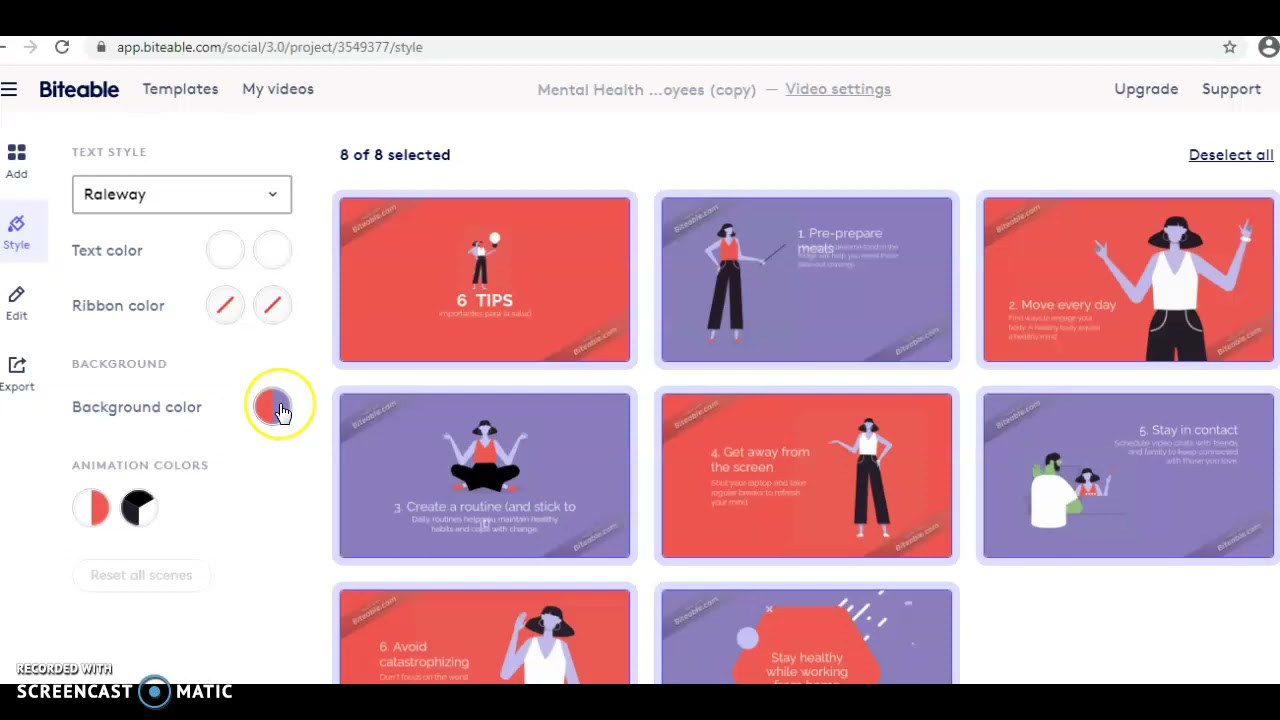Switch to the Edit sidebar tab
The height and width of the screenshot is (720, 1280).
(16, 303)
